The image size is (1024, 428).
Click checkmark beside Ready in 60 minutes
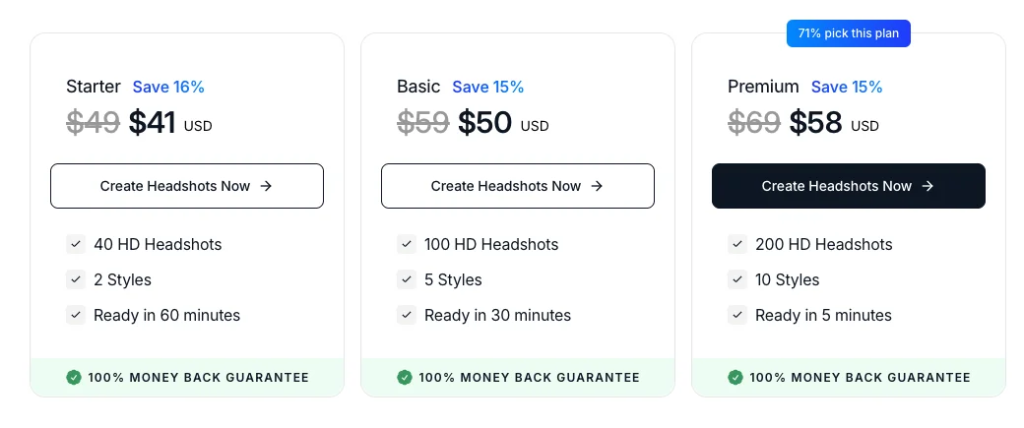point(75,315)
